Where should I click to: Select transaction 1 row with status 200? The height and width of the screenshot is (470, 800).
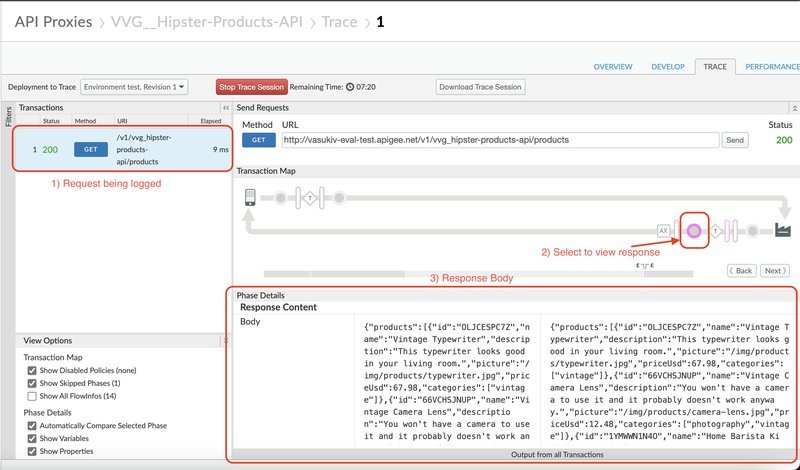(122, 150)
